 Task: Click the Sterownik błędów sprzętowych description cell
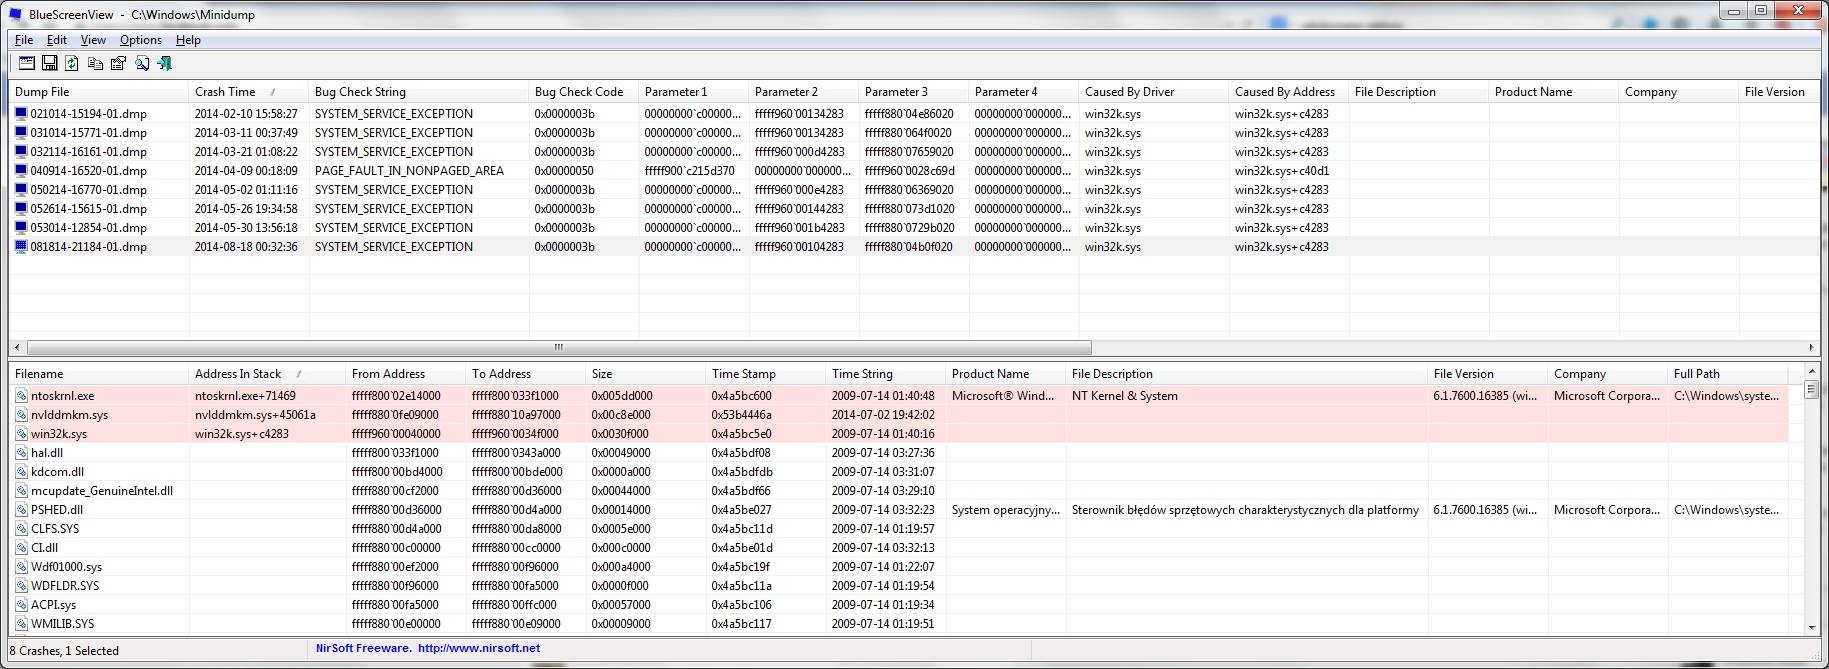coord(1245,510)
